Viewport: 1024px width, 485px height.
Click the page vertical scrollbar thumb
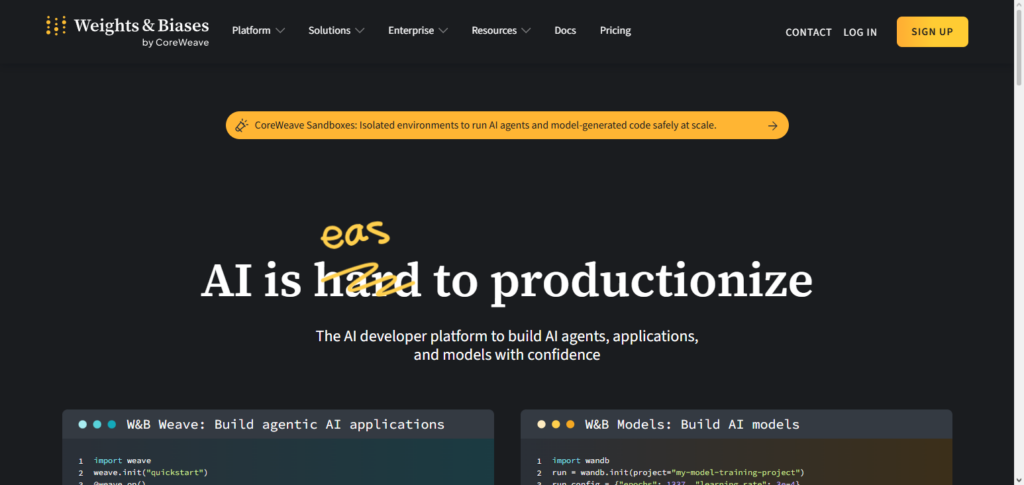coord(1018,48)
